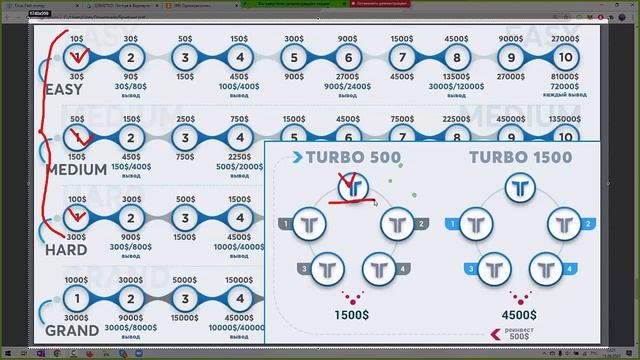The height and width of the screenshot is (360, 640).
Task: Click GRAND level node 2
Action: [131, 299]
